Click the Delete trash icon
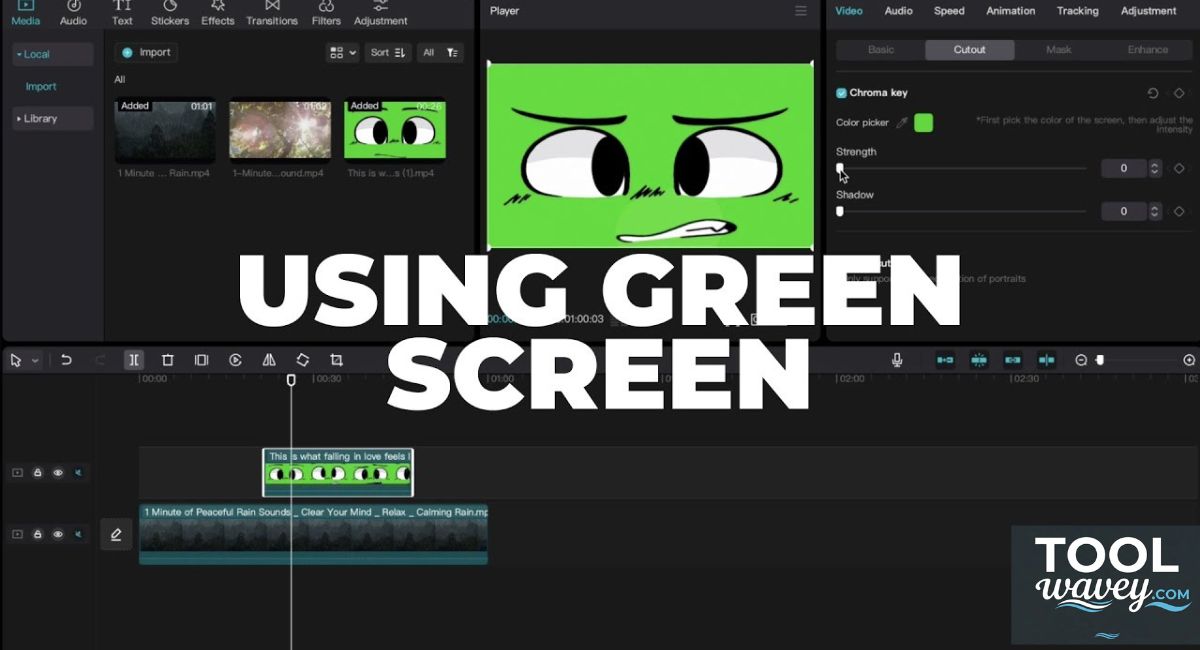Screen dimensions: 1200x650 [168, 360]
